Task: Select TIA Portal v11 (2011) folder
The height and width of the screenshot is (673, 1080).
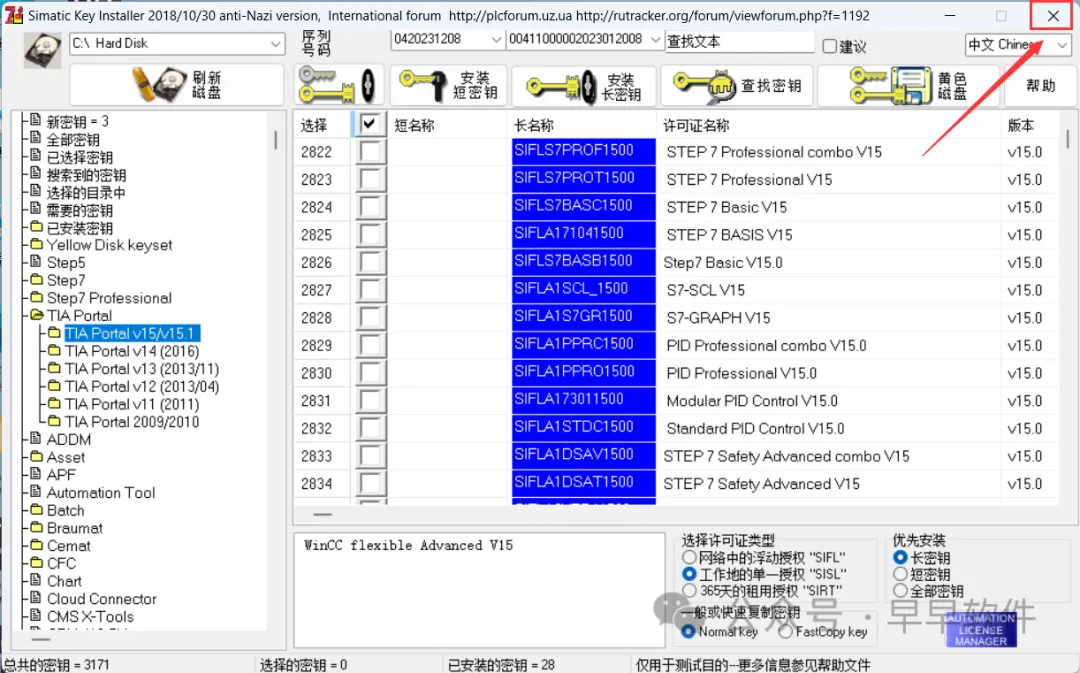Action: [132, 404]
